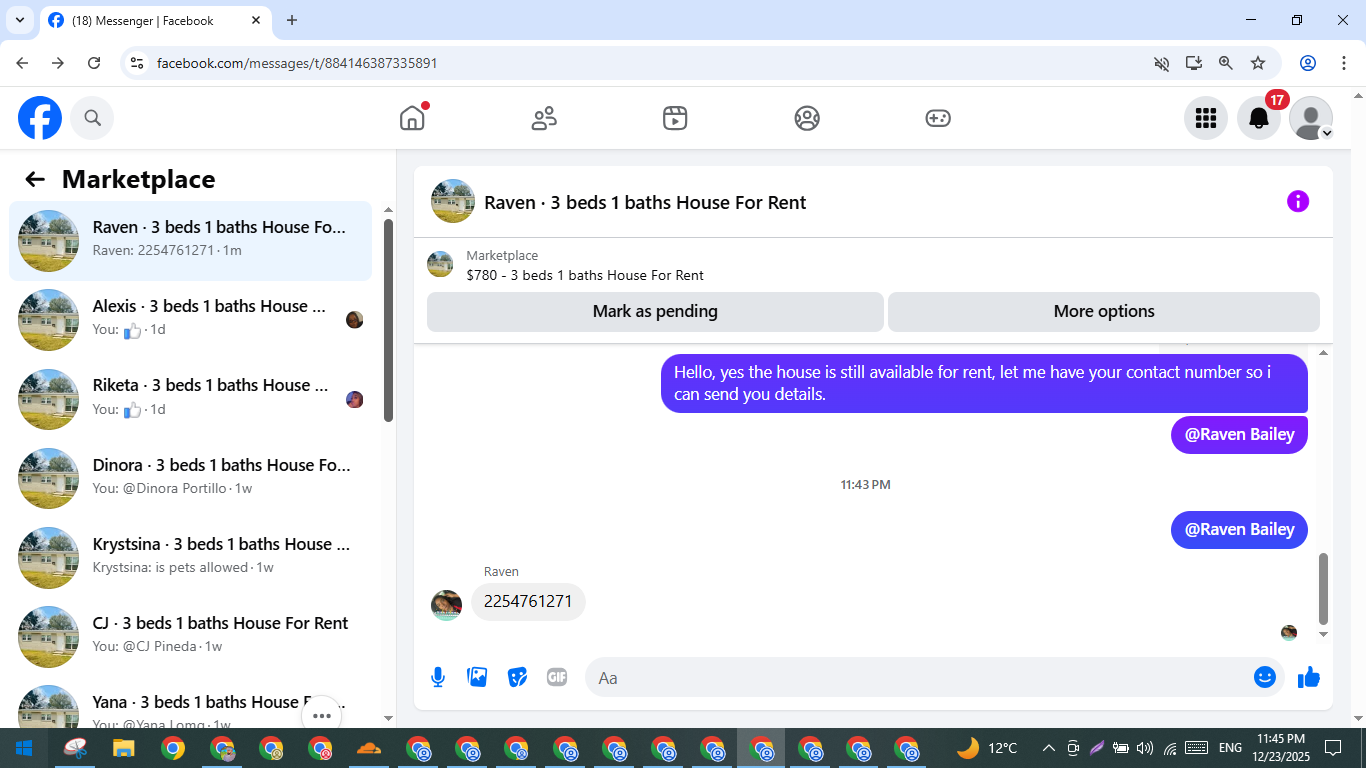The width and height of the screenshot is (1366, 768).
Task: Click browser Back arrow
Action: [23, 63]
